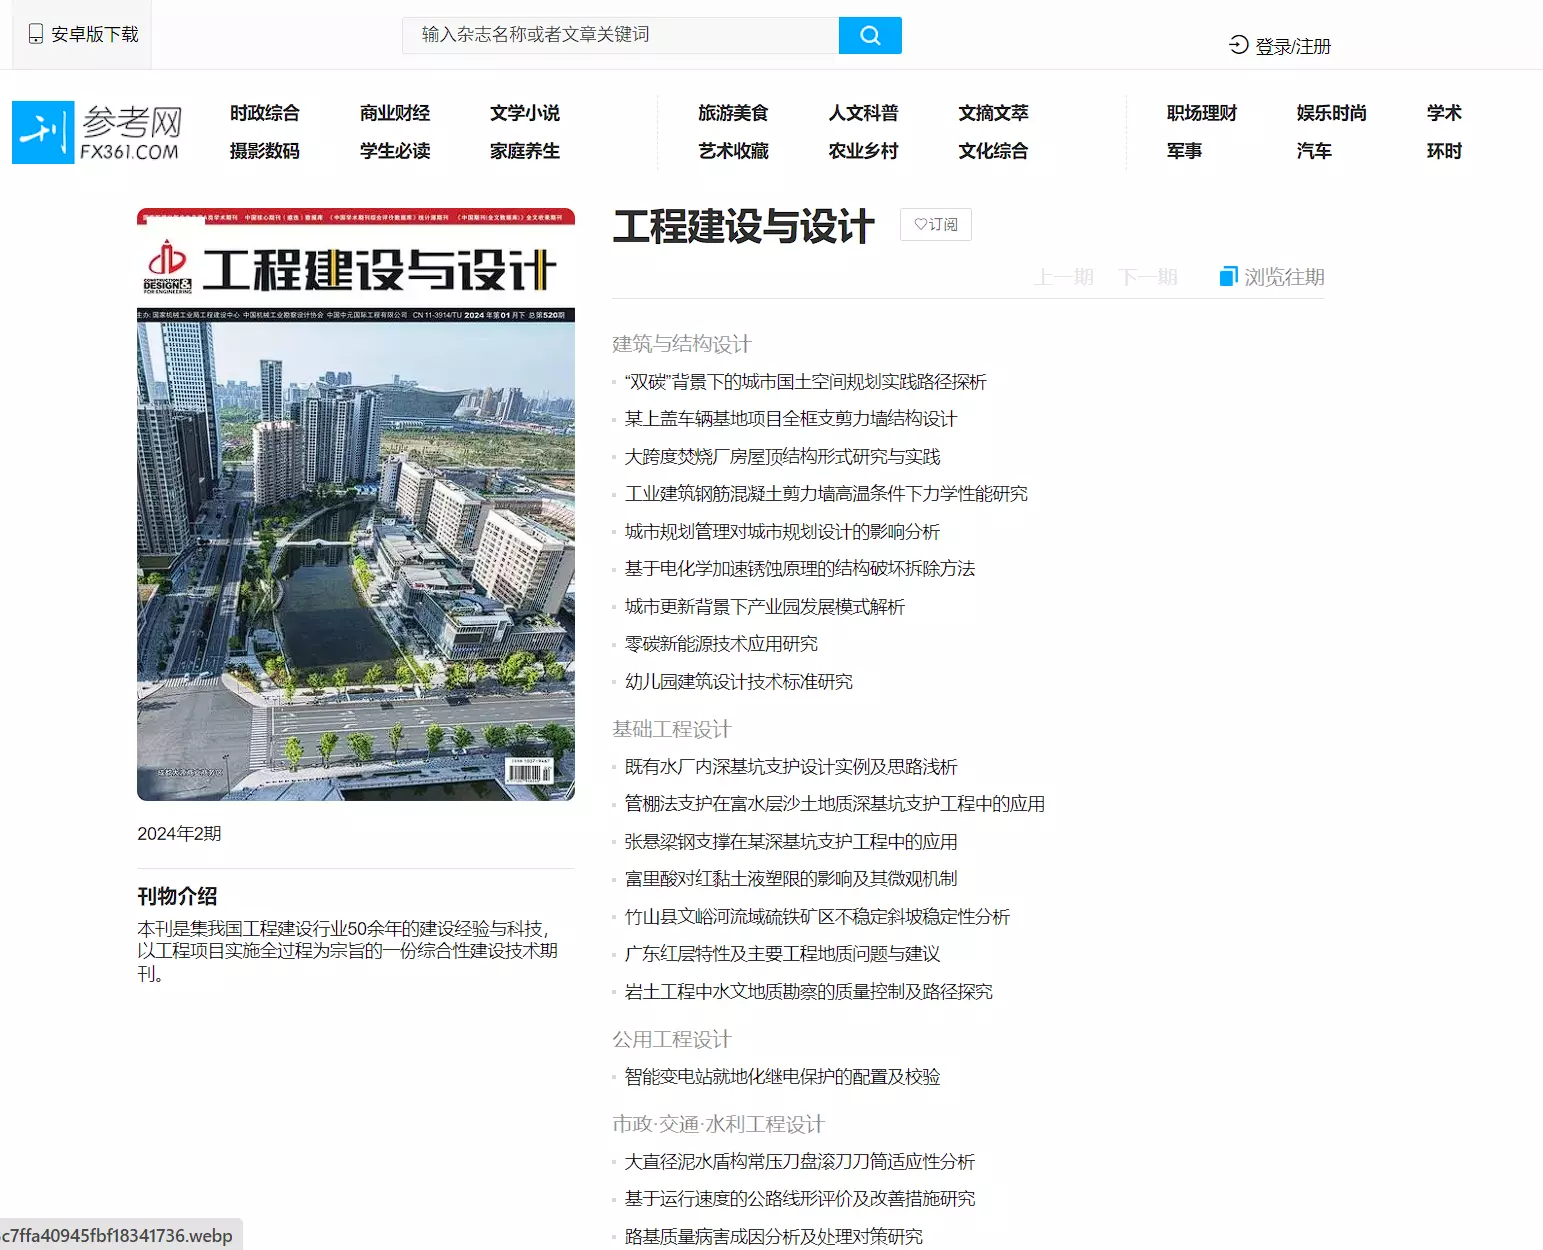Open article 广东红层特性及主要工程地质问题与建议

pos(782,954)
